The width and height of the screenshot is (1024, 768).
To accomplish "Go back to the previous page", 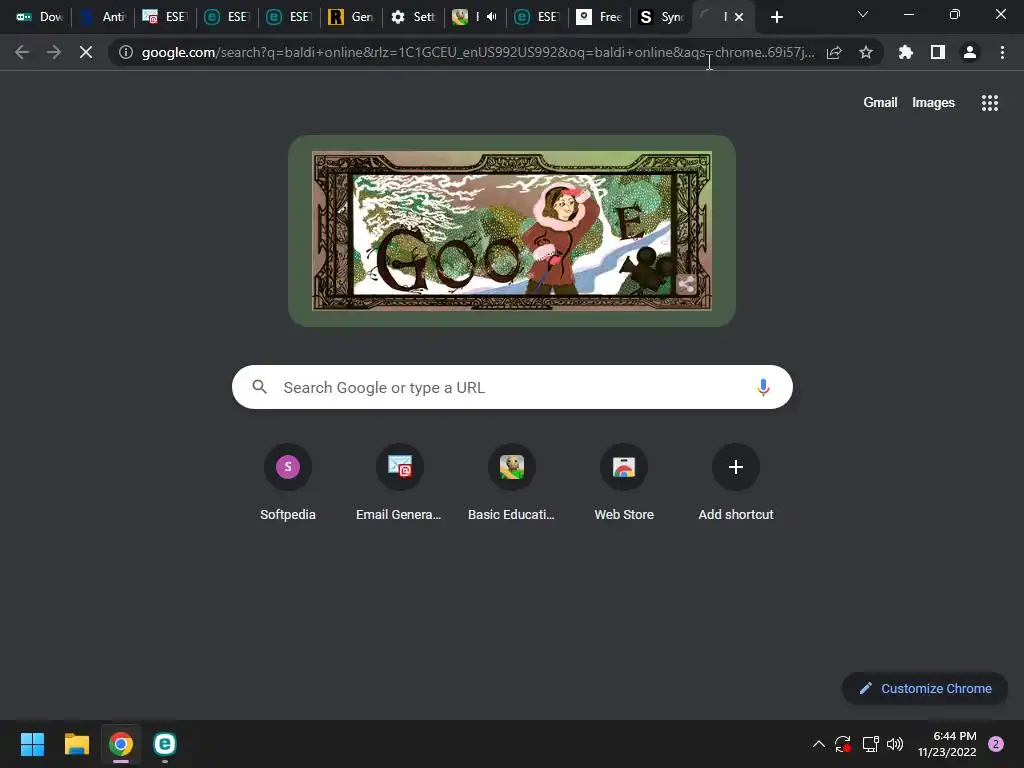I will 22,52.
